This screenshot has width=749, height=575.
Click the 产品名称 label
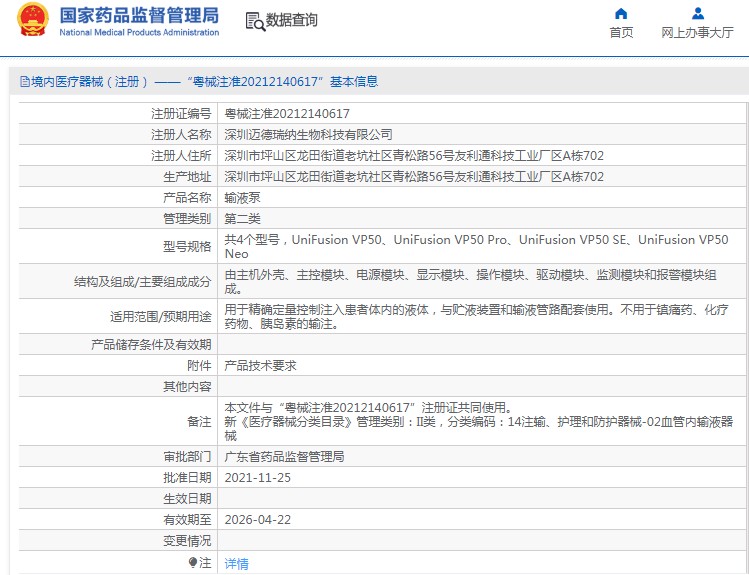point(187,198)
